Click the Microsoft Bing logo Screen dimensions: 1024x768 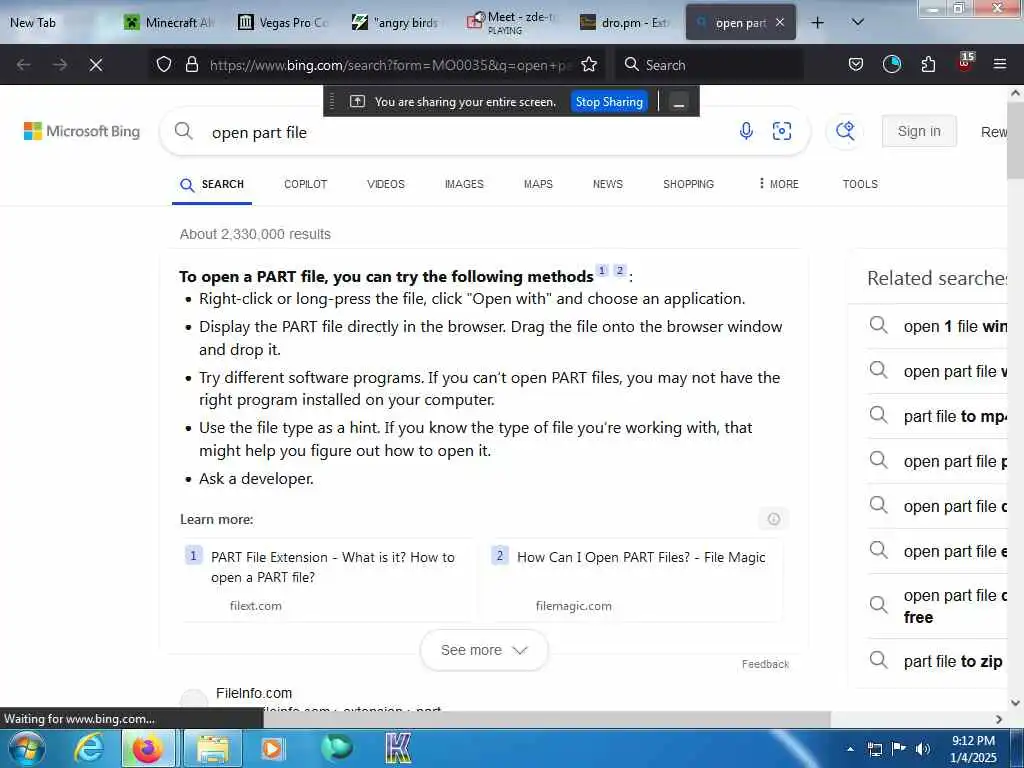(82, 131)
